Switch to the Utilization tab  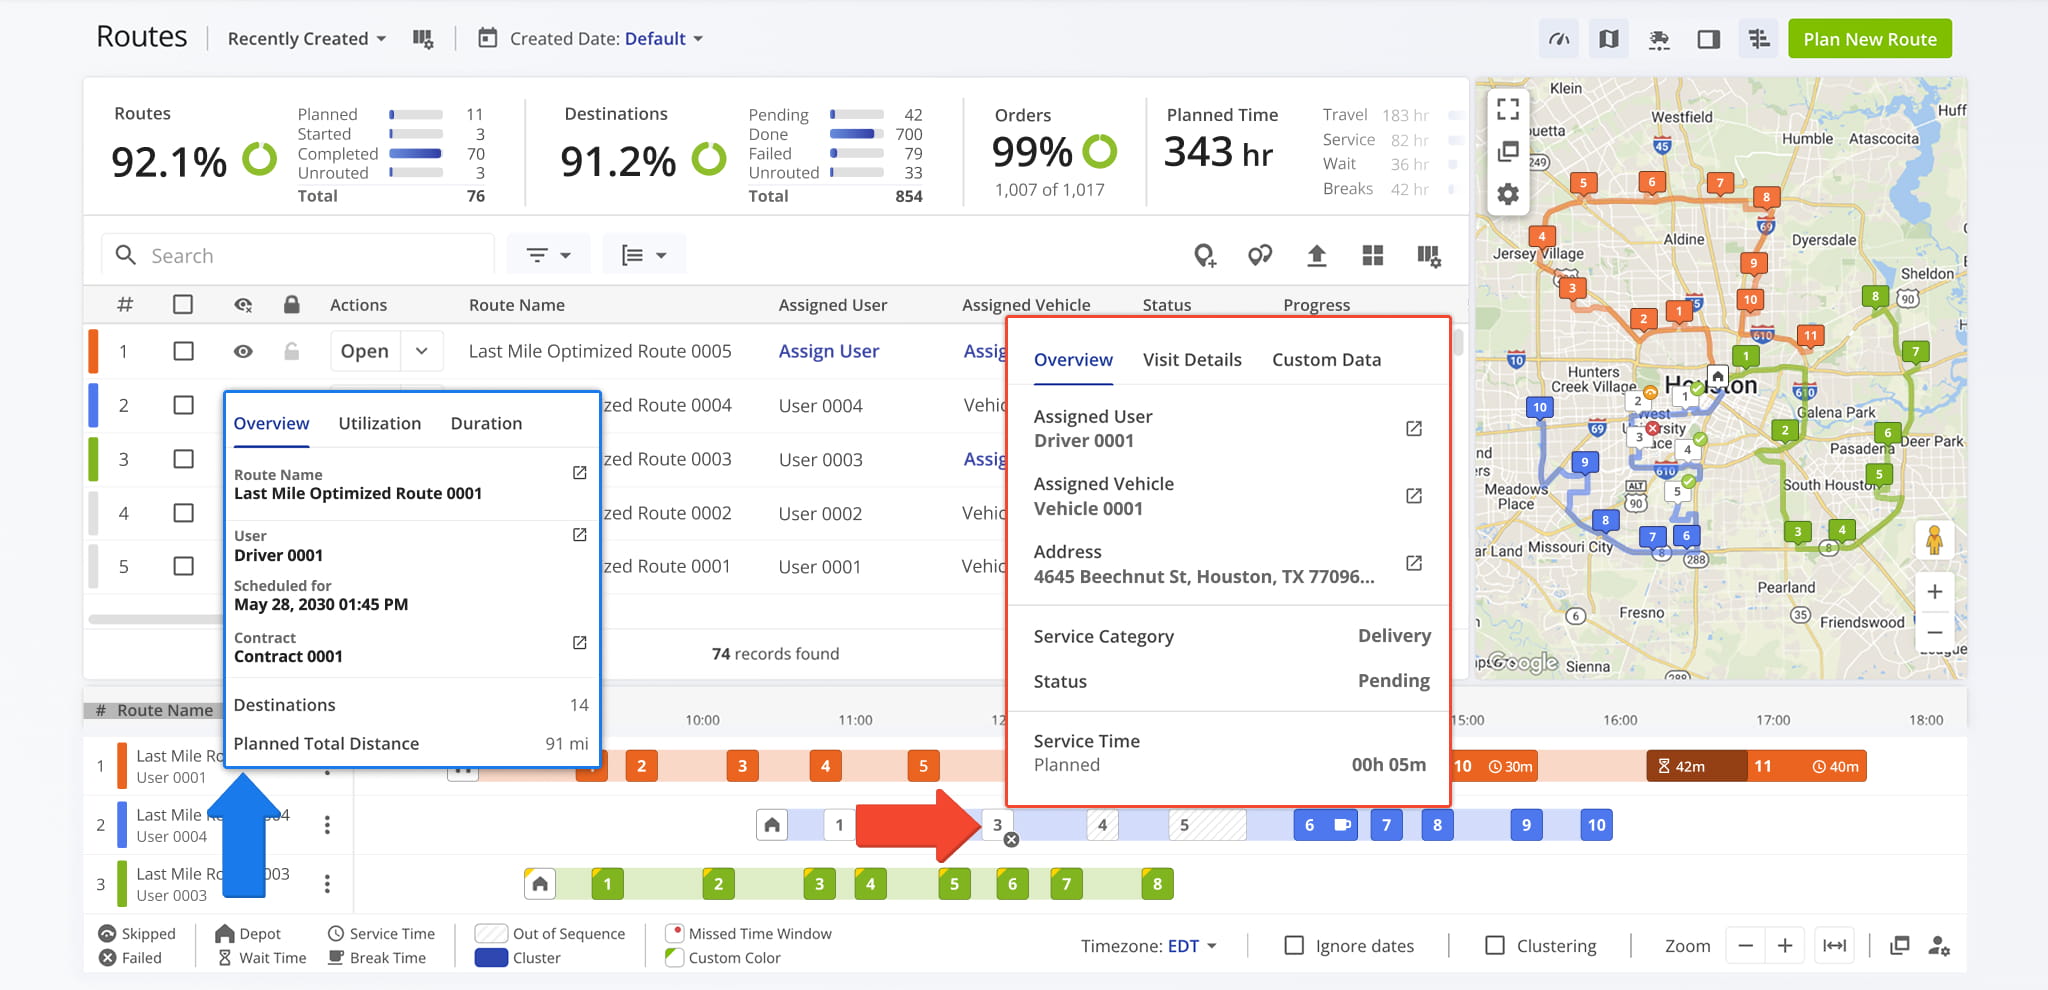(x=380, y=423)
